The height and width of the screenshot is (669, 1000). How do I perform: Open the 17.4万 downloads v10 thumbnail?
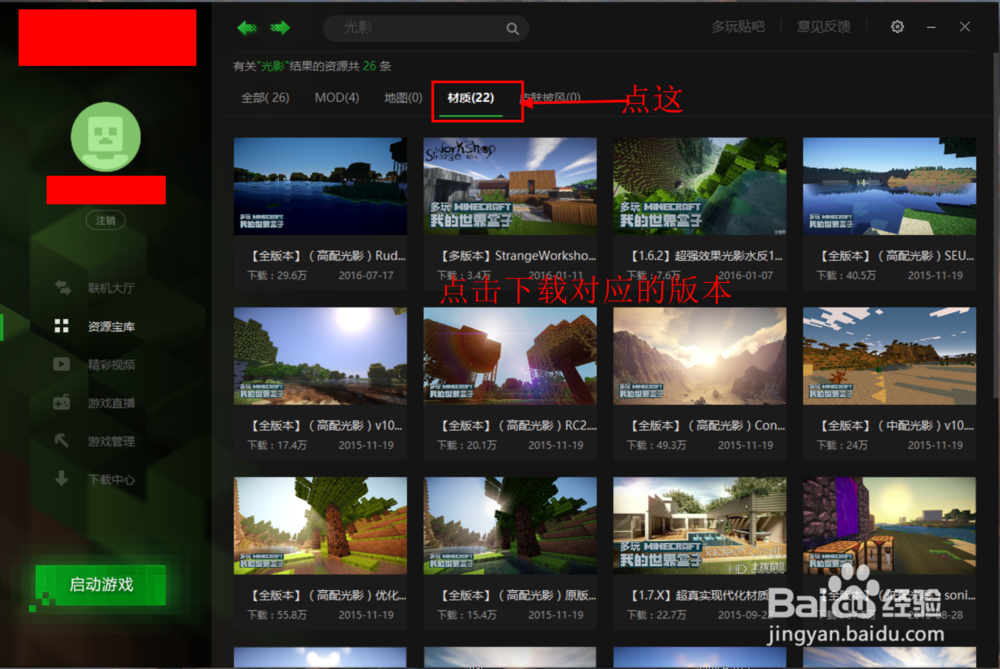click(x=320, y=356)
